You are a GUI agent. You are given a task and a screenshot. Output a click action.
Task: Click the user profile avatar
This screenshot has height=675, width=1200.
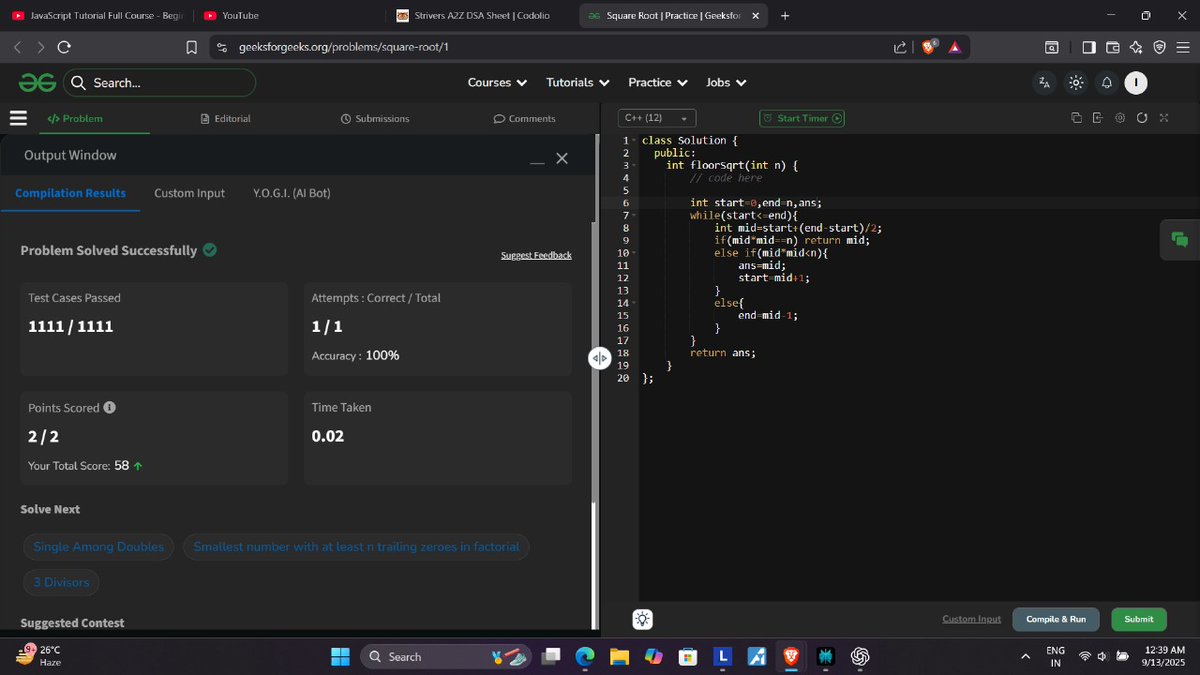(x=1136, y=83)
